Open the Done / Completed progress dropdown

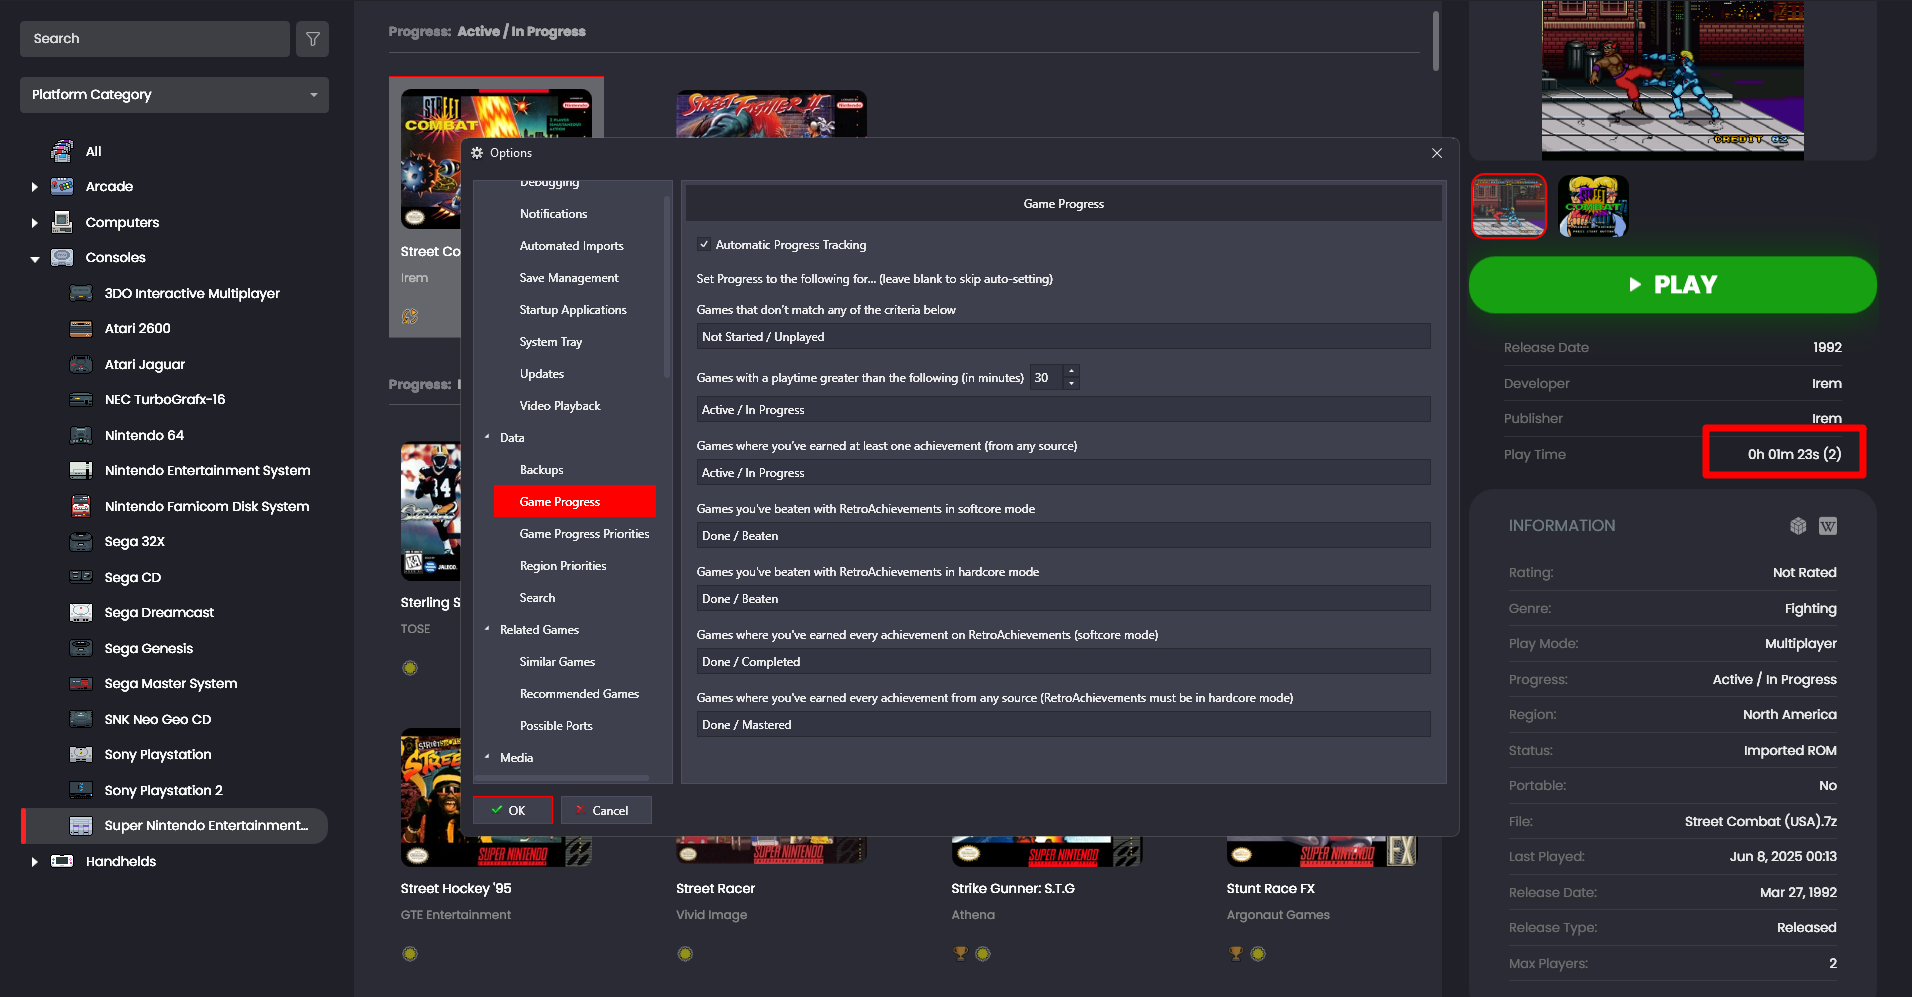point(1063,662)
